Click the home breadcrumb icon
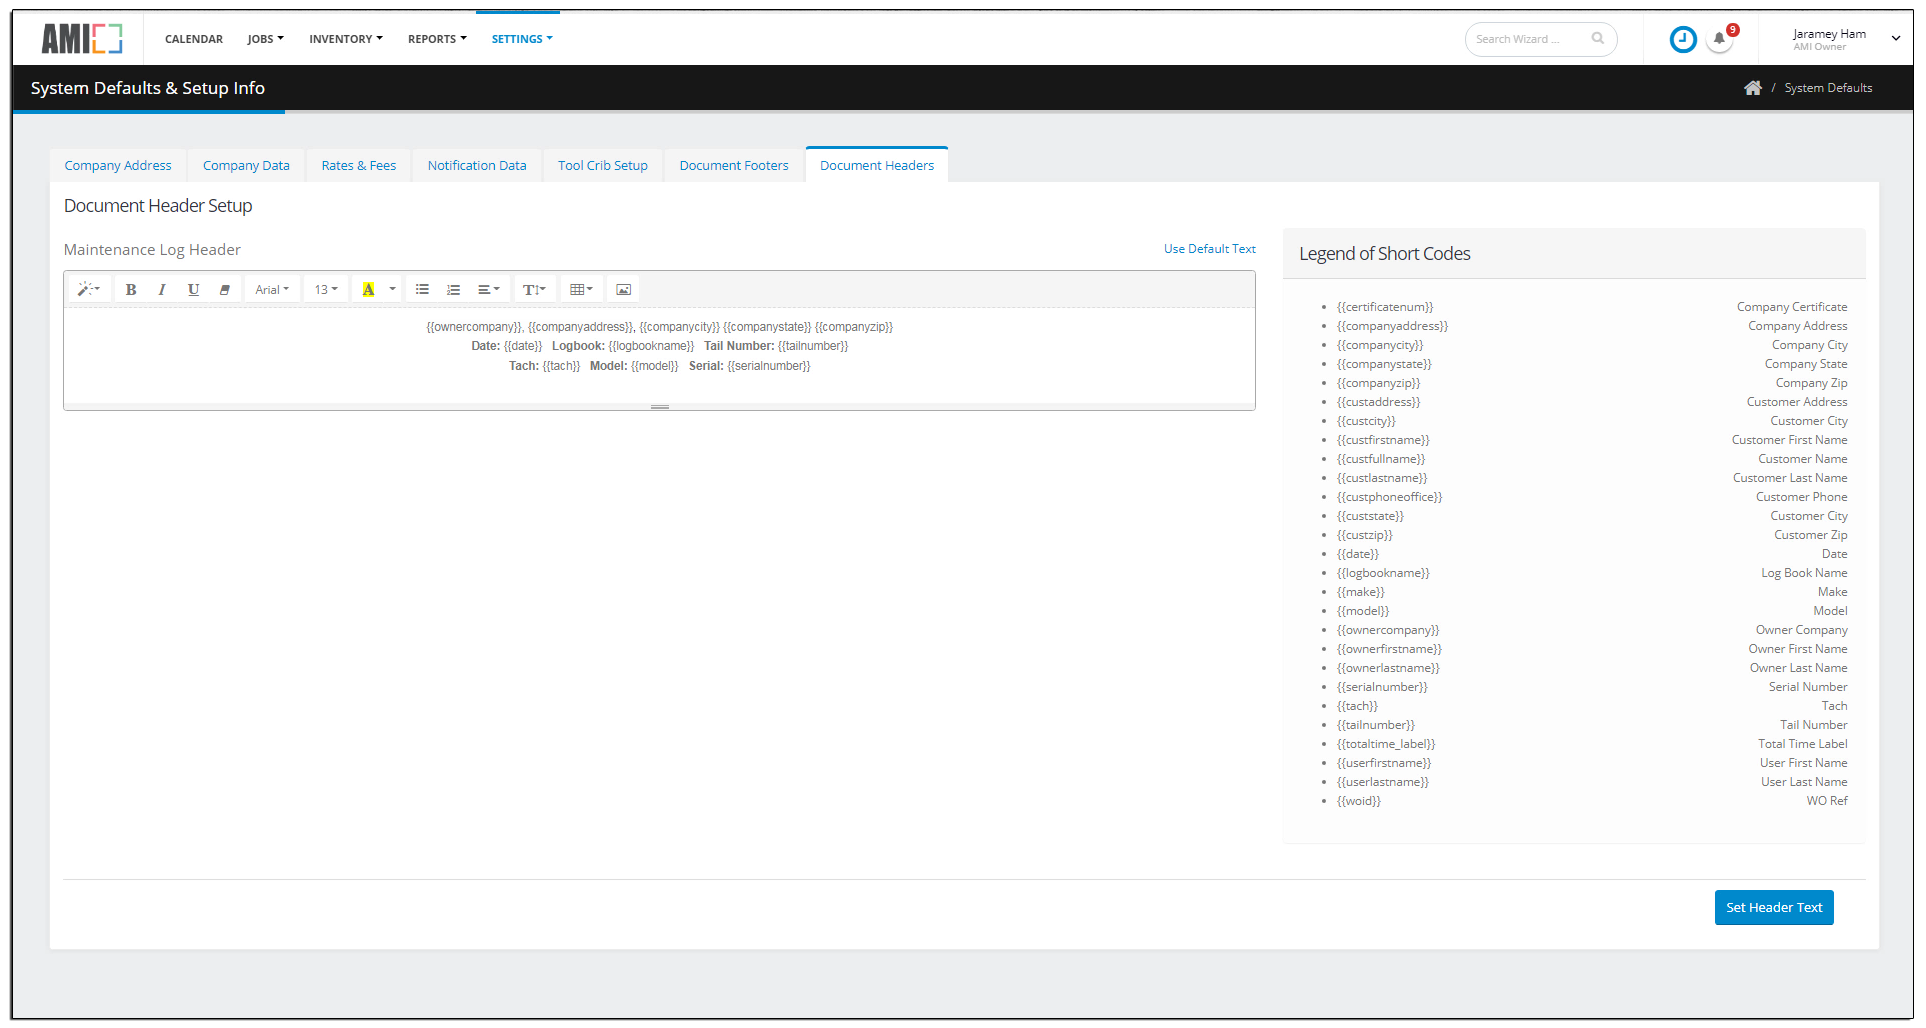The height and width of the screenshot is (1028, 1926). (1753, 88)
